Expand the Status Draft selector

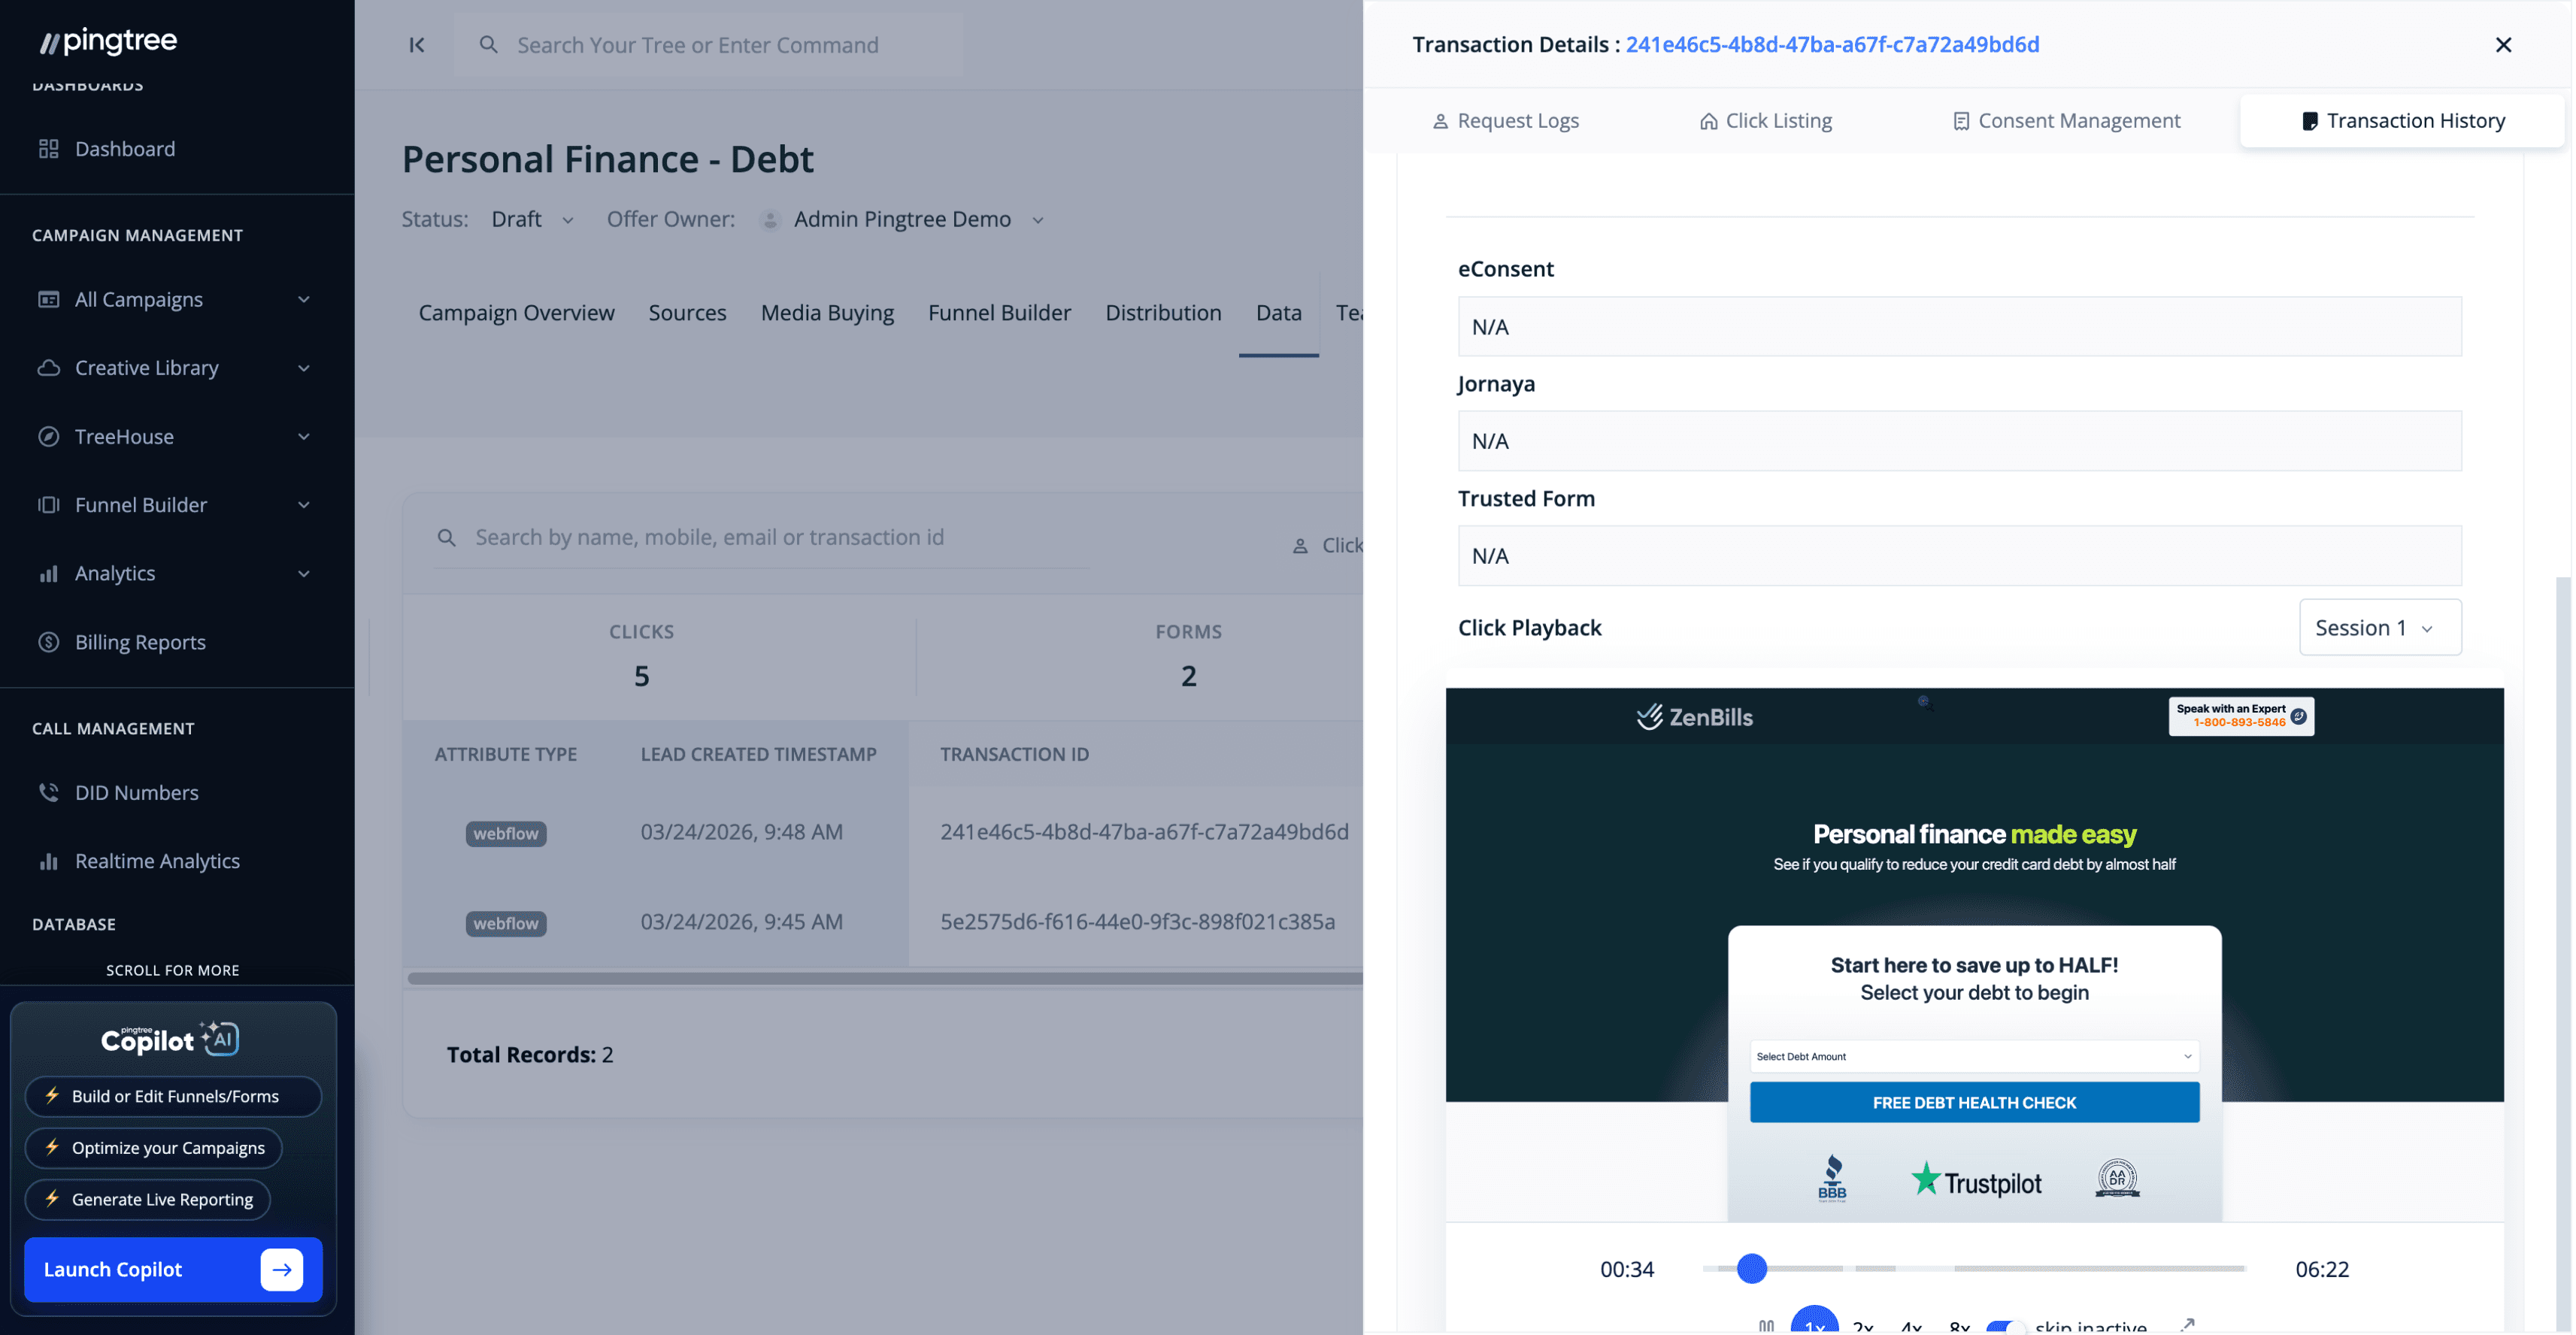[531, 219]
